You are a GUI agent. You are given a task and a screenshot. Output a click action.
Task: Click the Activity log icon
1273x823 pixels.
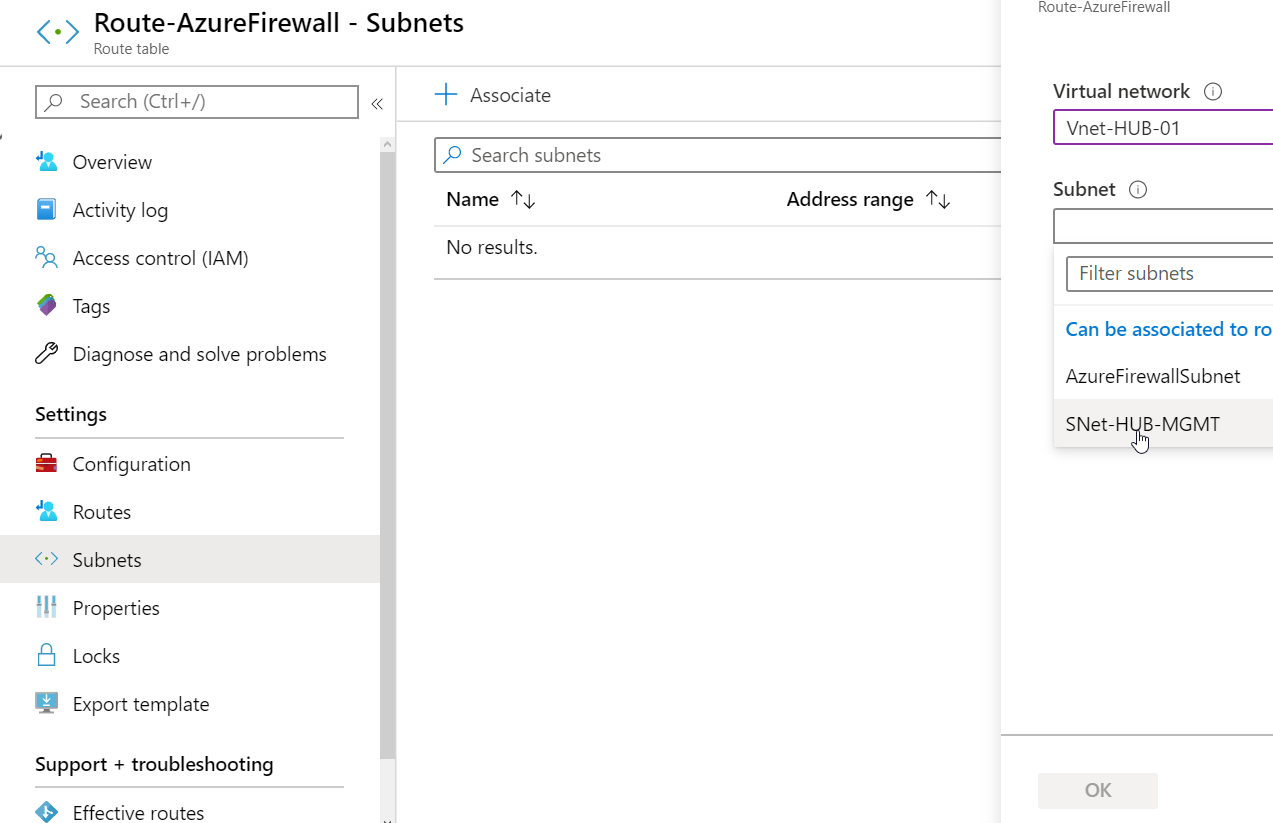46,210
